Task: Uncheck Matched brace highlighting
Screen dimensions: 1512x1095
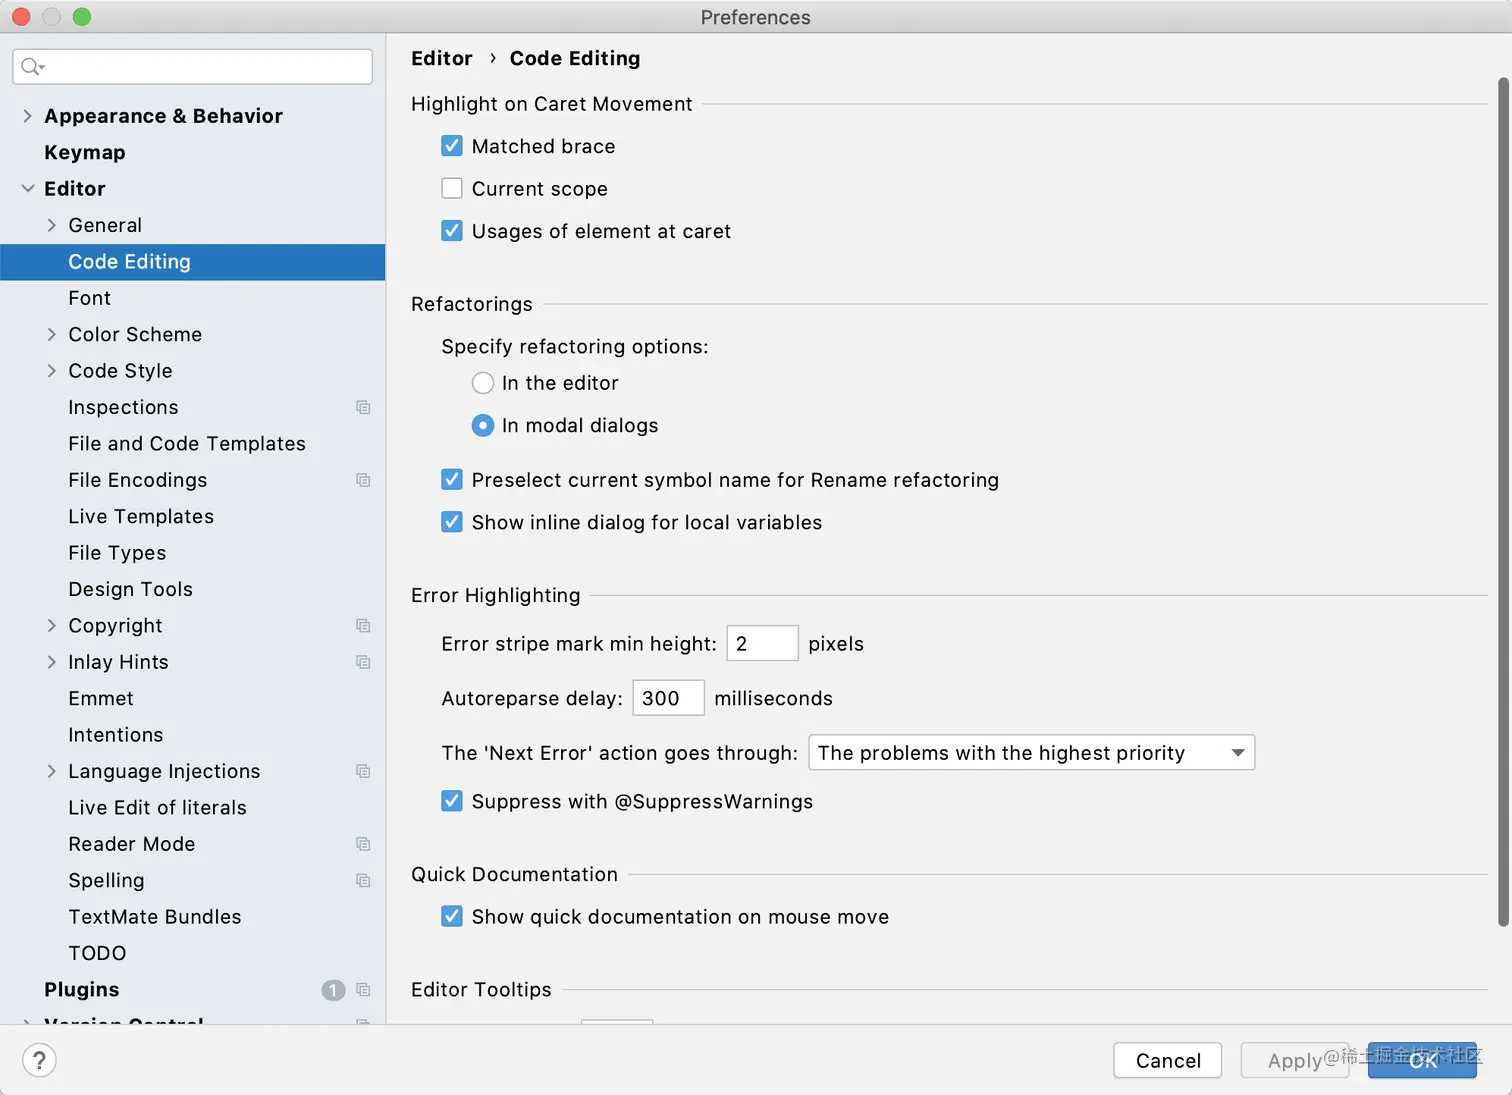Action: coord(452,146)
